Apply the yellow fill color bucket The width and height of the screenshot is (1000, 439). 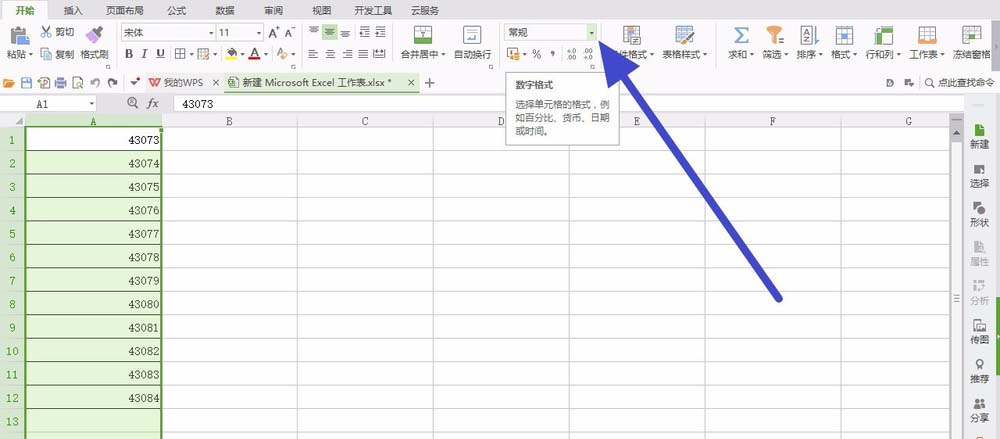point(232,54)
